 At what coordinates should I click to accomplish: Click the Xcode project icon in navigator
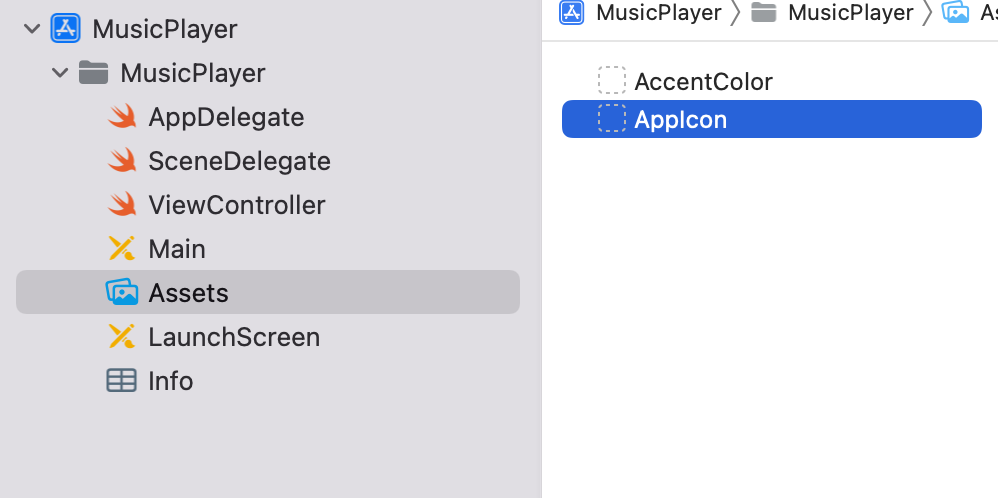click(x=66, y=29)
